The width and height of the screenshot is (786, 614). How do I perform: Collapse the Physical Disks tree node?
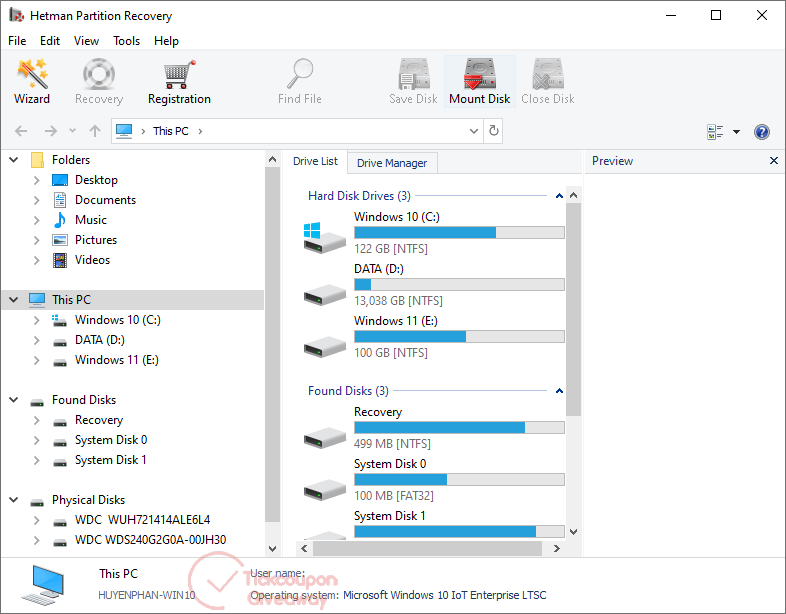click(x=14, y=500)
